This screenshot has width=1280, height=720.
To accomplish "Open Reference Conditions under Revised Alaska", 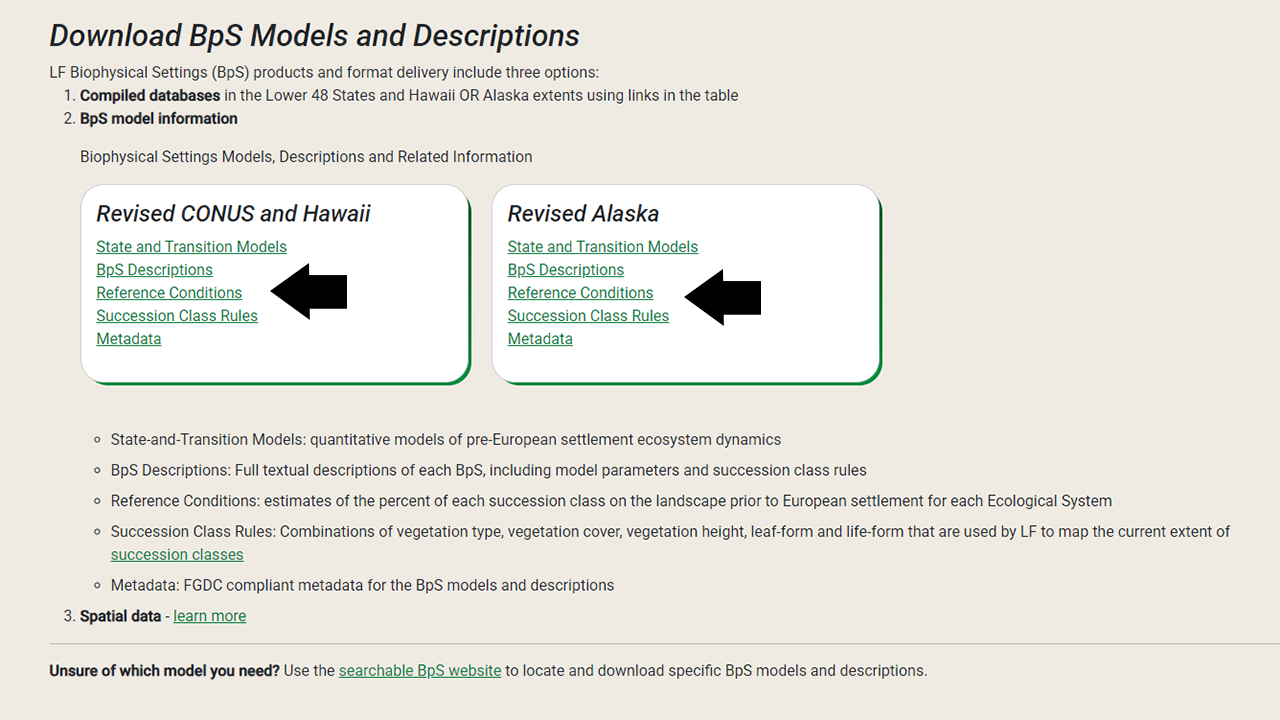I will coord(580,292).
